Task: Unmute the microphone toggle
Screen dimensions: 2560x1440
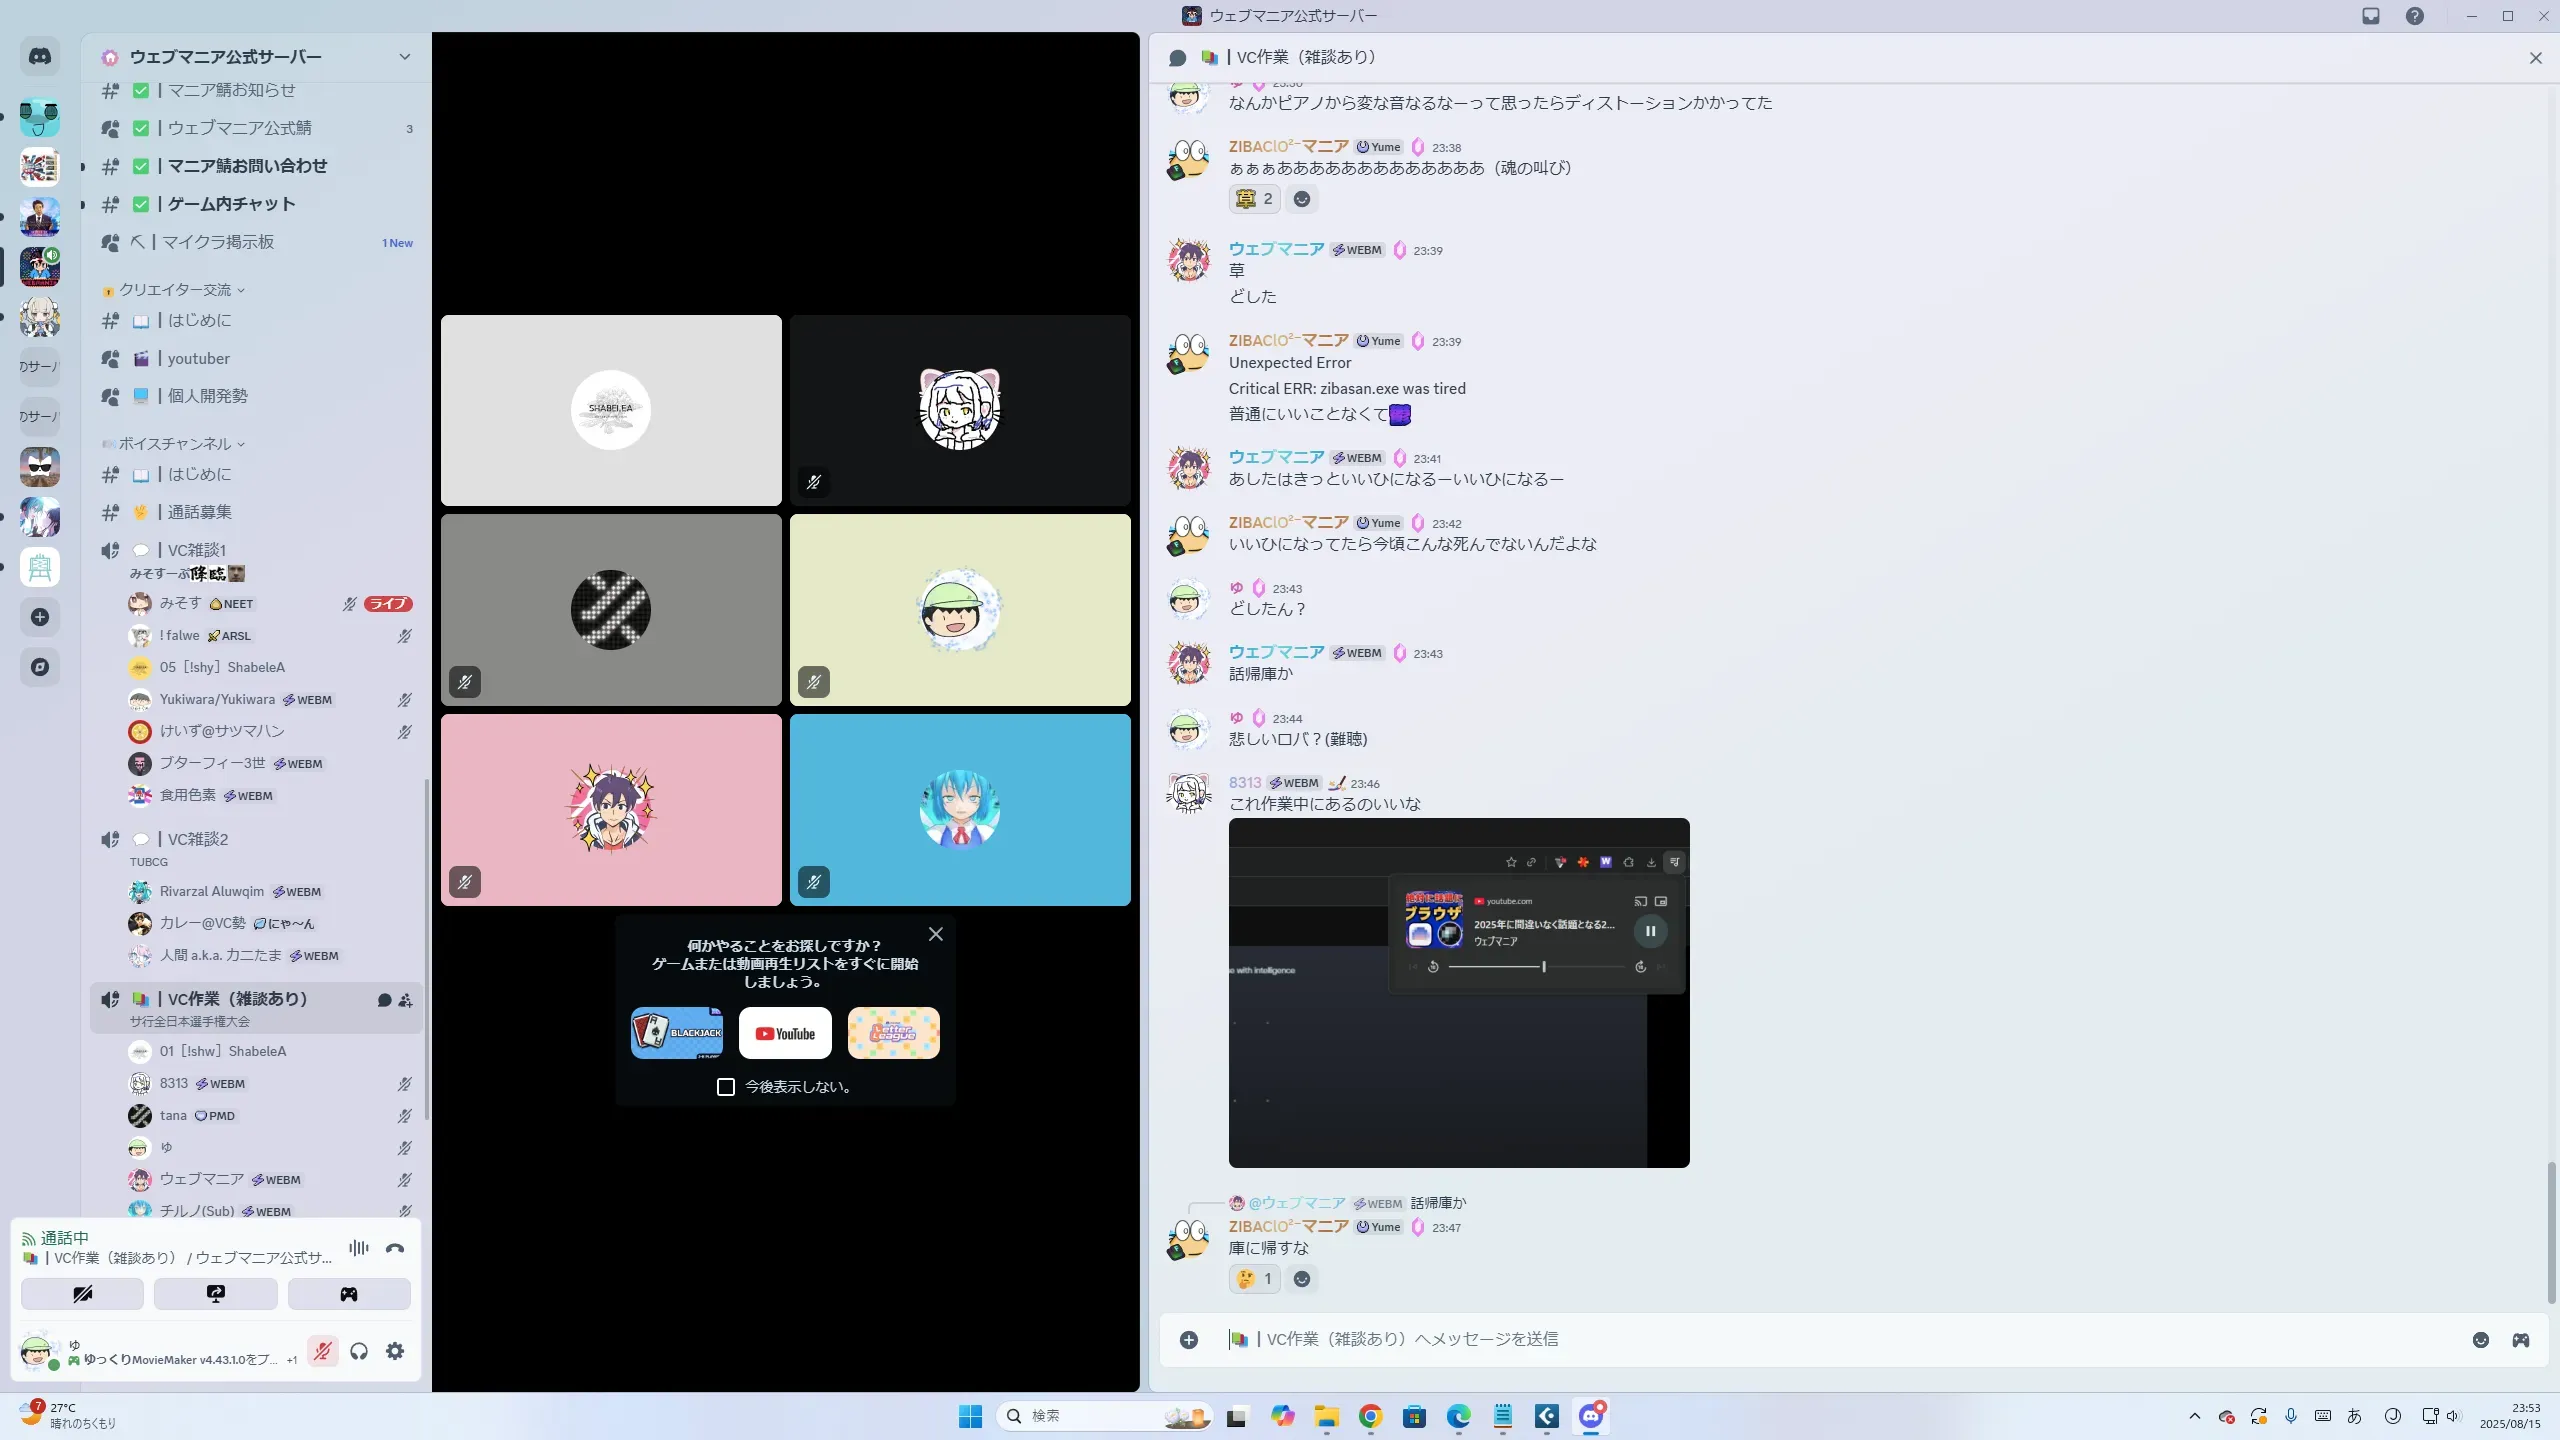Action: (322, 1352)
